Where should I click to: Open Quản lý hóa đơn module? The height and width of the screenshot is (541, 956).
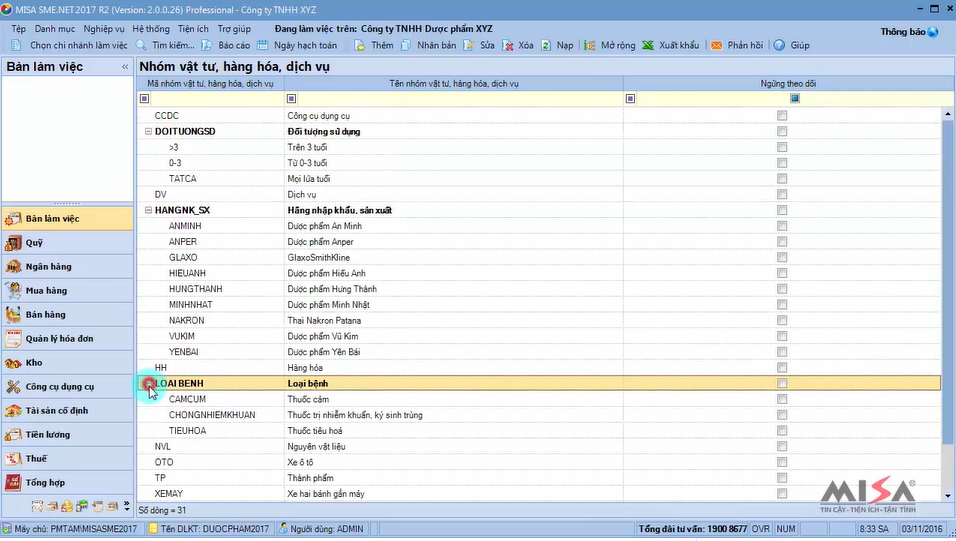click(x=67, y=339)
